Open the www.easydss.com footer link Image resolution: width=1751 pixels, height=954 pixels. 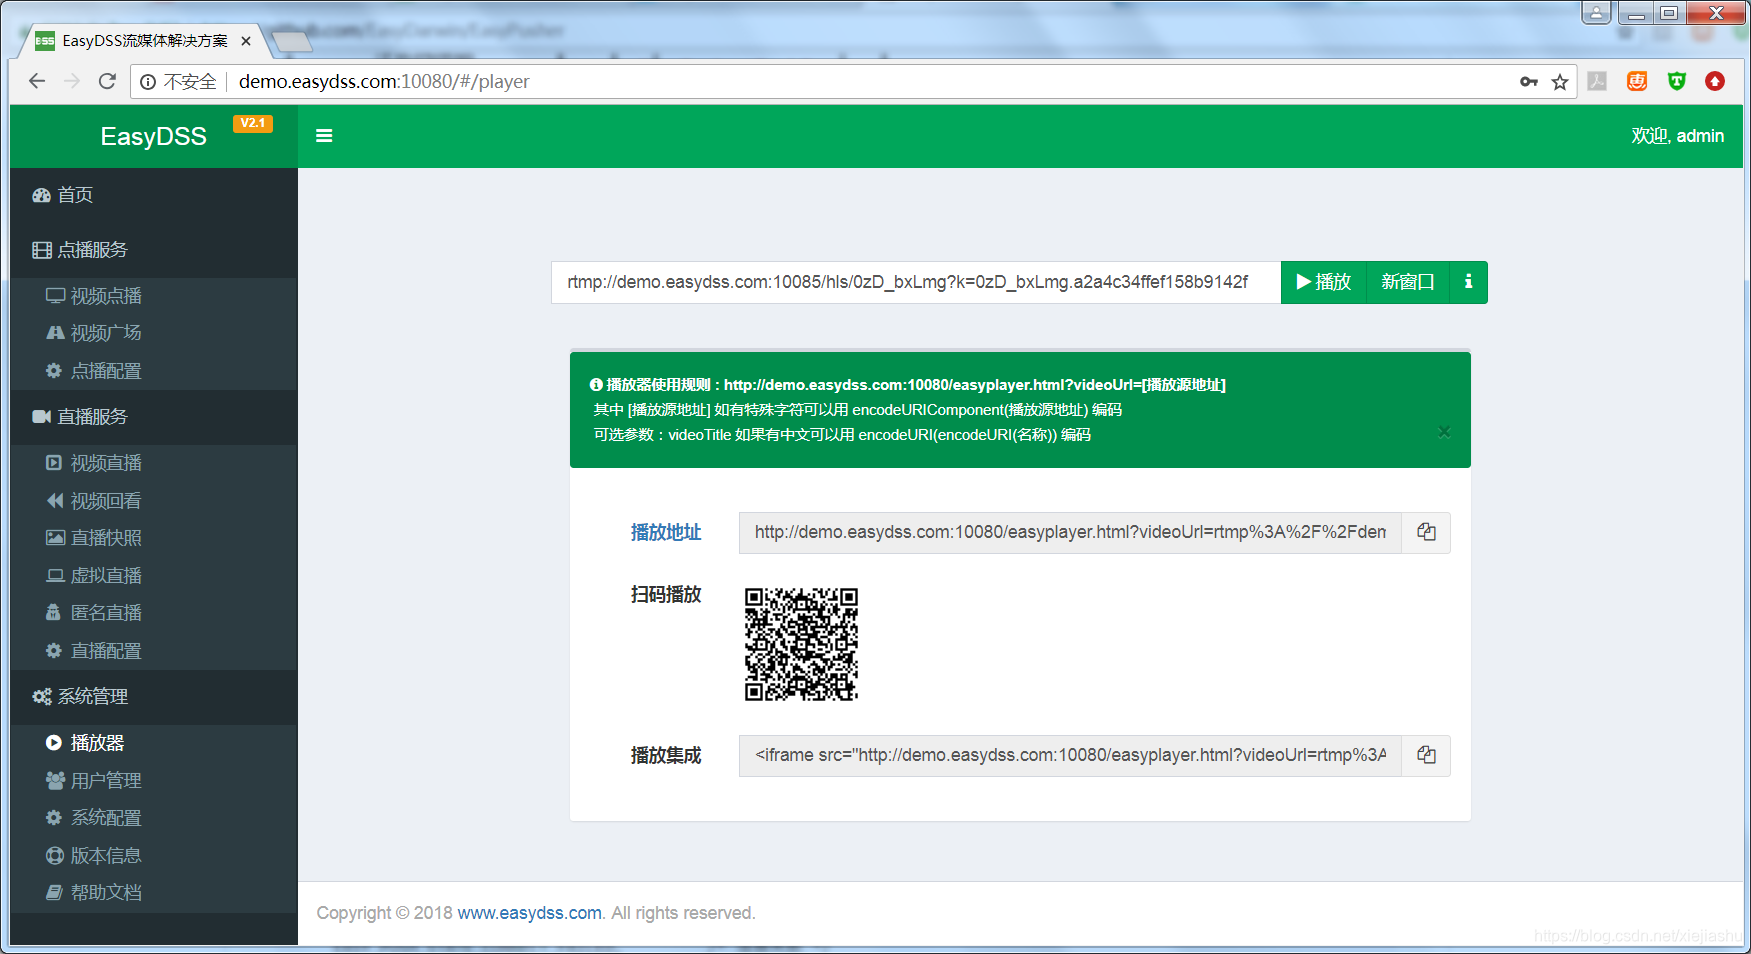point(530,913)
